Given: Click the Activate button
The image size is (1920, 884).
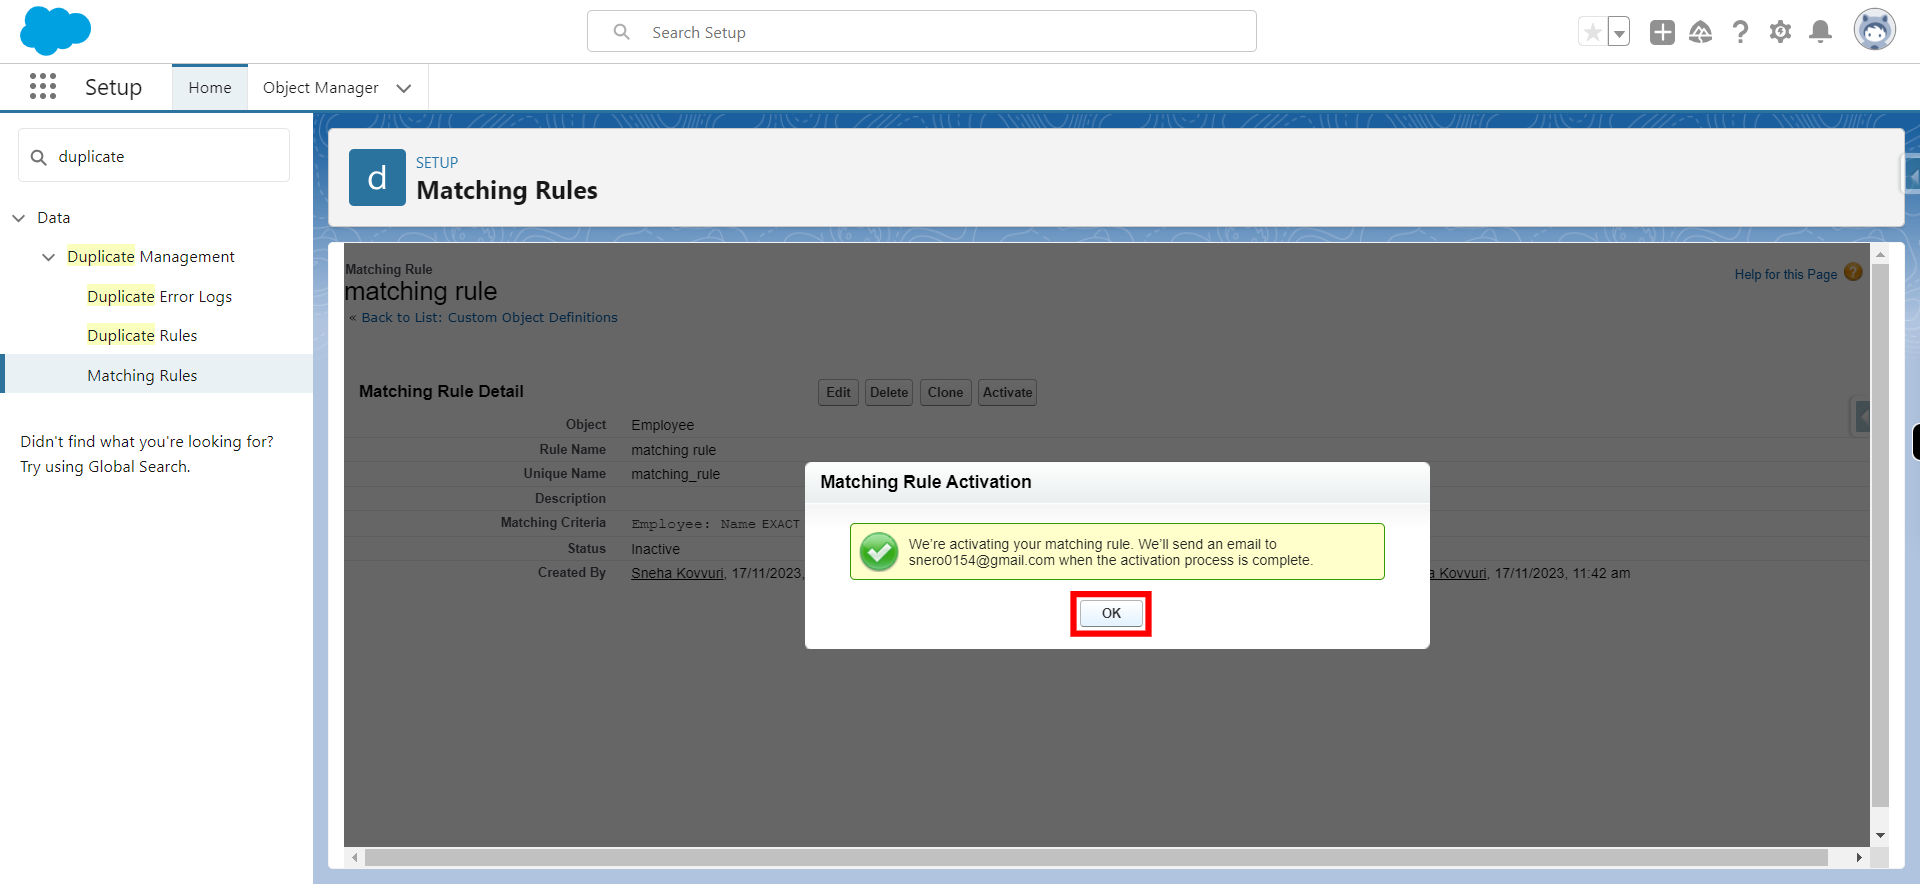Looking at the screenshot, I should (x=1007, y=392).
